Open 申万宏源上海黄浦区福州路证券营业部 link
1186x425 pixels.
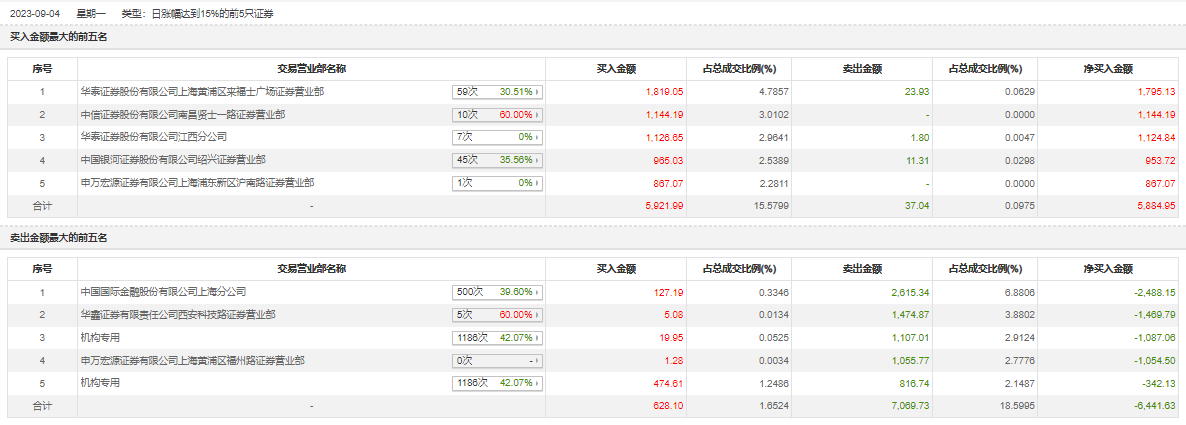tap(192, 361)
